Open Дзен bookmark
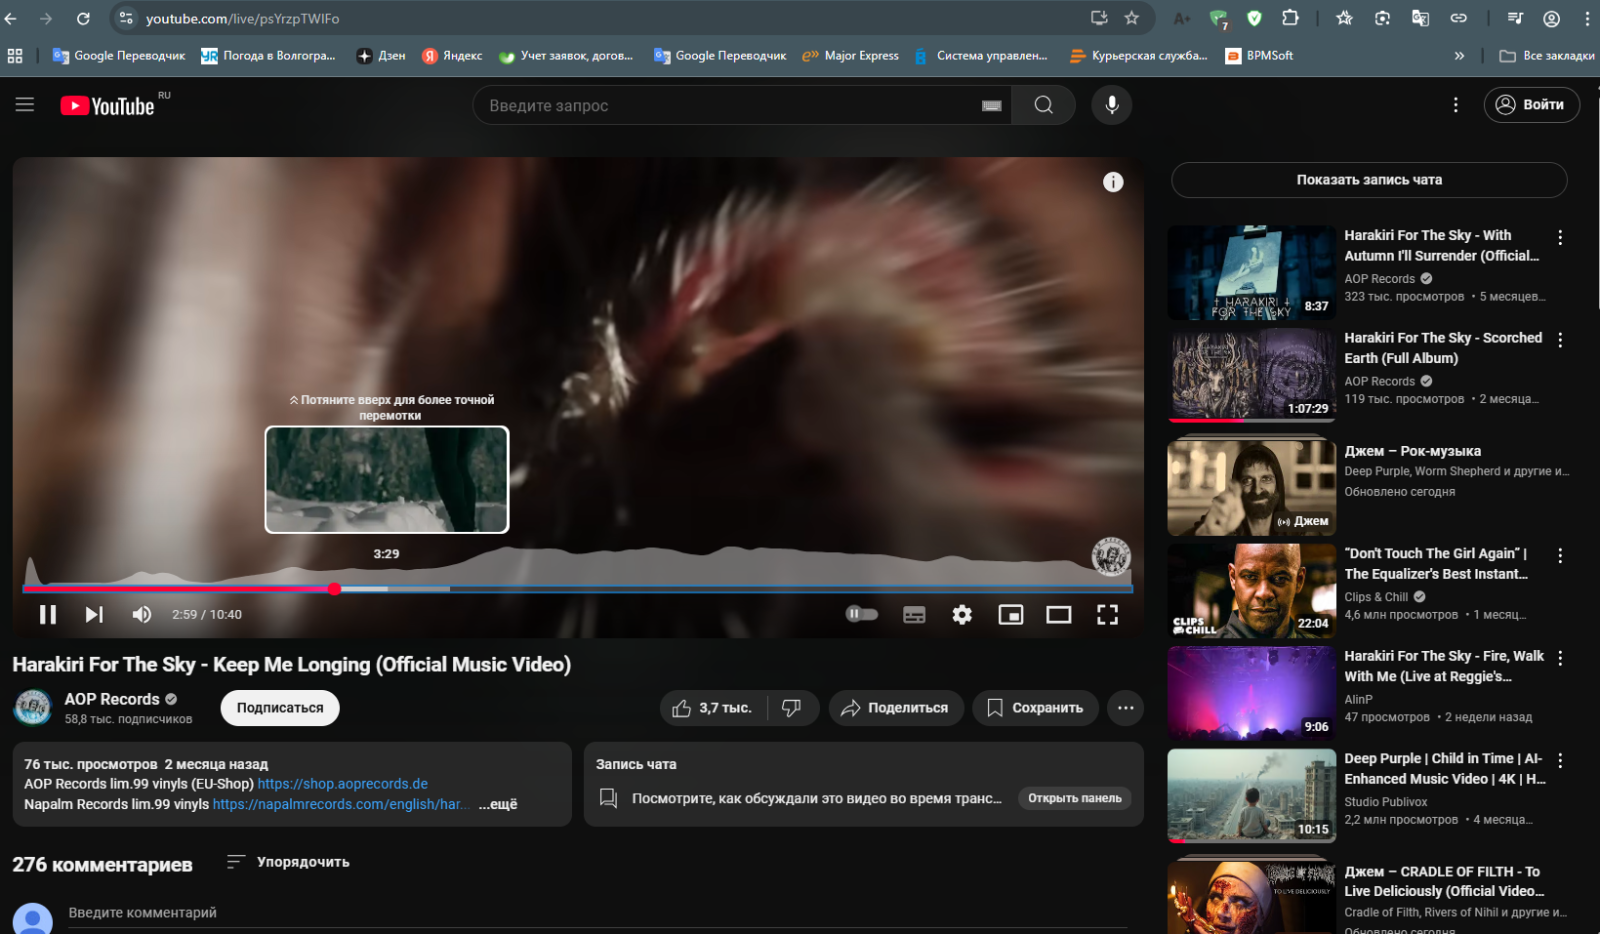 pyautogui.click(x=381, y=56)
